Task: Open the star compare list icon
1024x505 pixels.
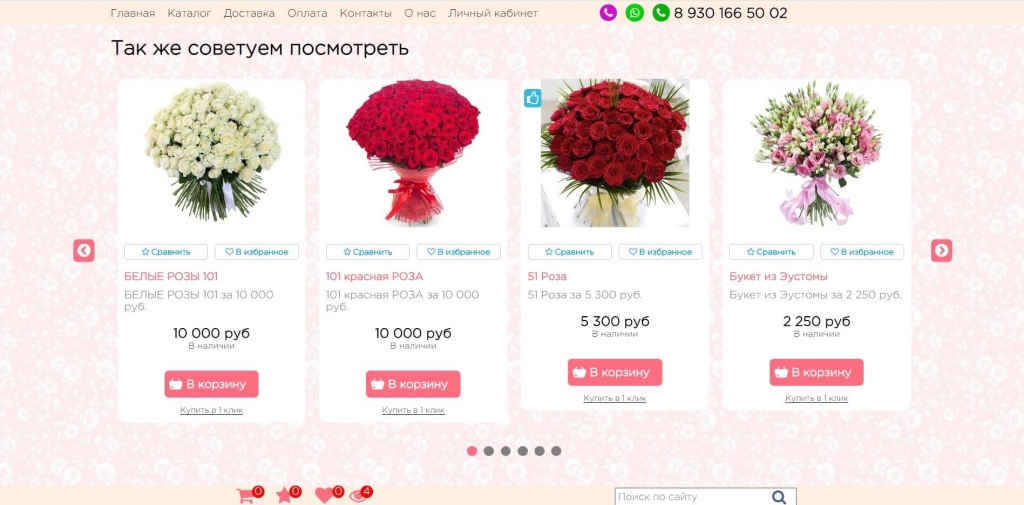Action: tap(283, 496)
